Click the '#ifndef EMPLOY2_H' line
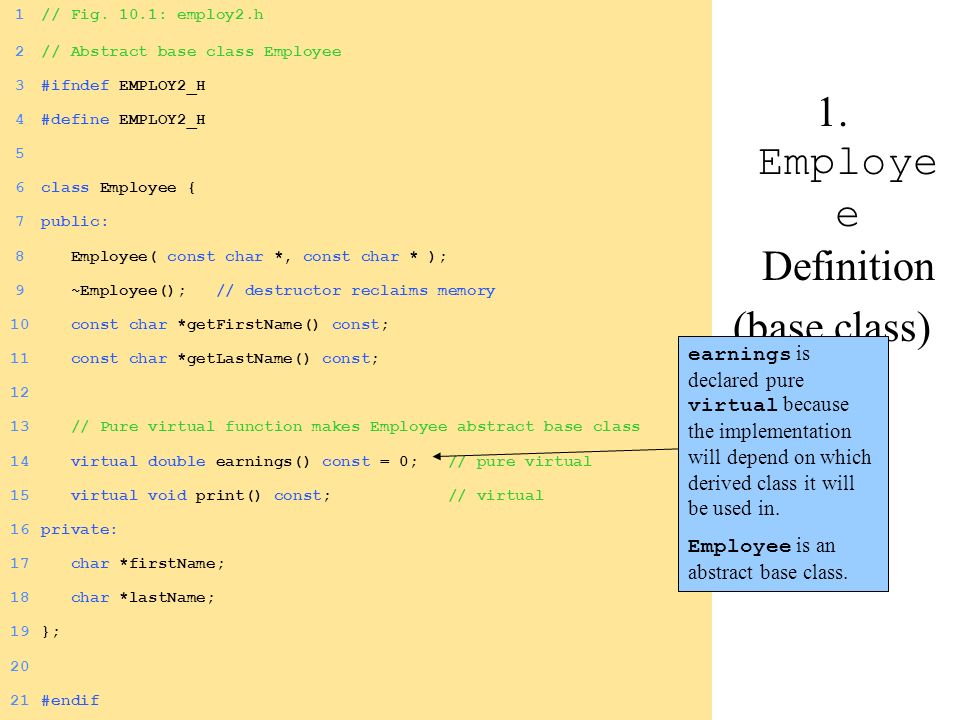The height and width of the screenshot is (720, 960). tap(123, 86)
